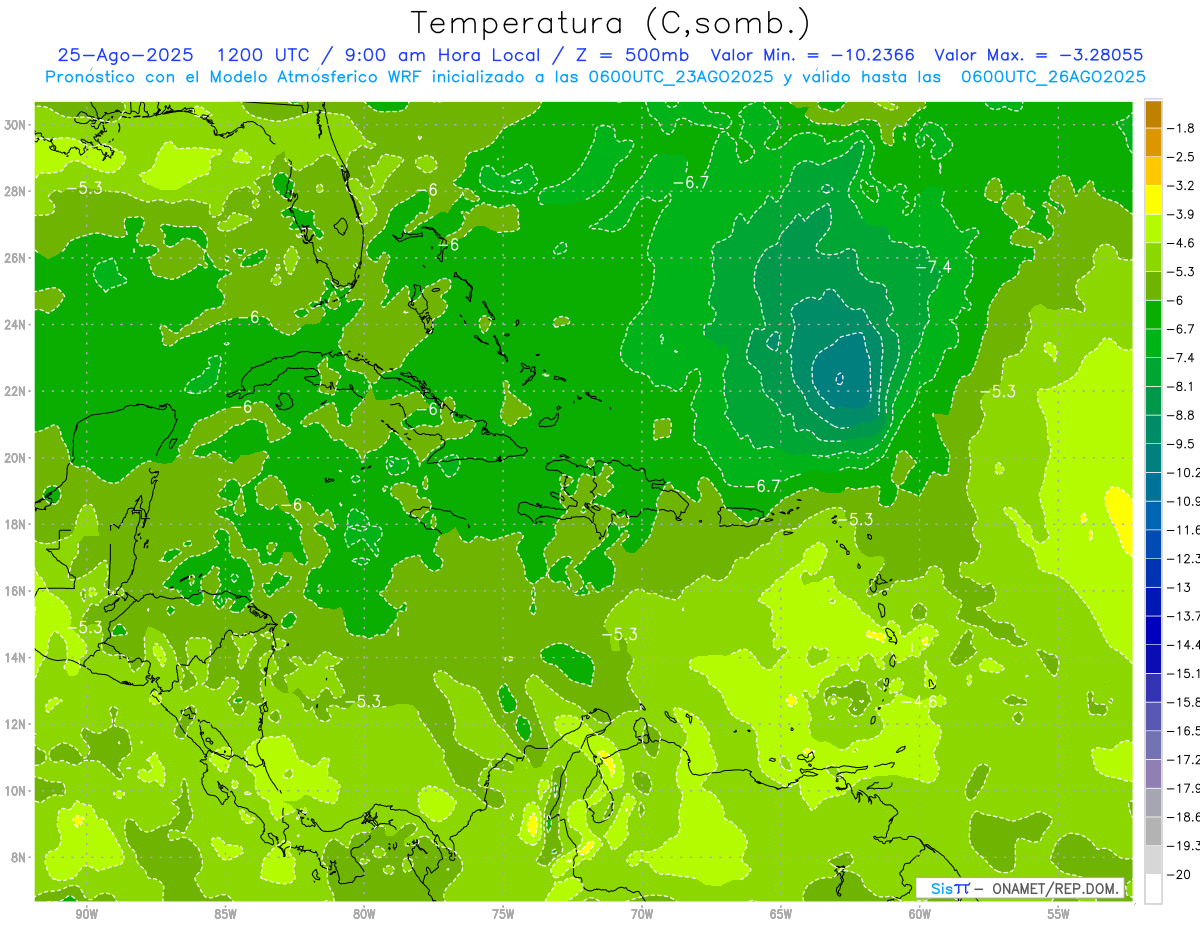Click the "-13" colorbar label
This screenshot has height=927, width=1200.
point(1181,587)
